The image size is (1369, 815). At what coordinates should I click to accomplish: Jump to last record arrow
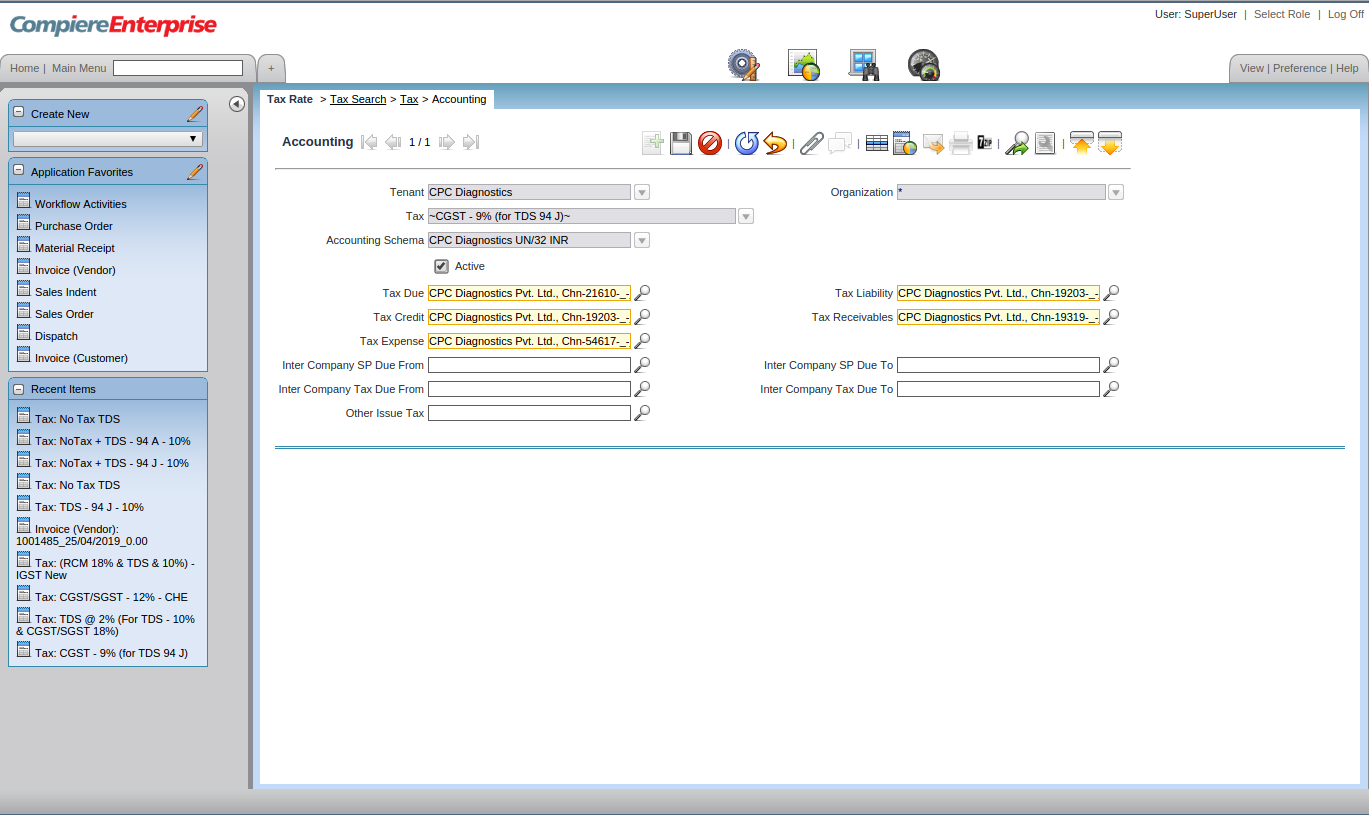click(471, 142)
